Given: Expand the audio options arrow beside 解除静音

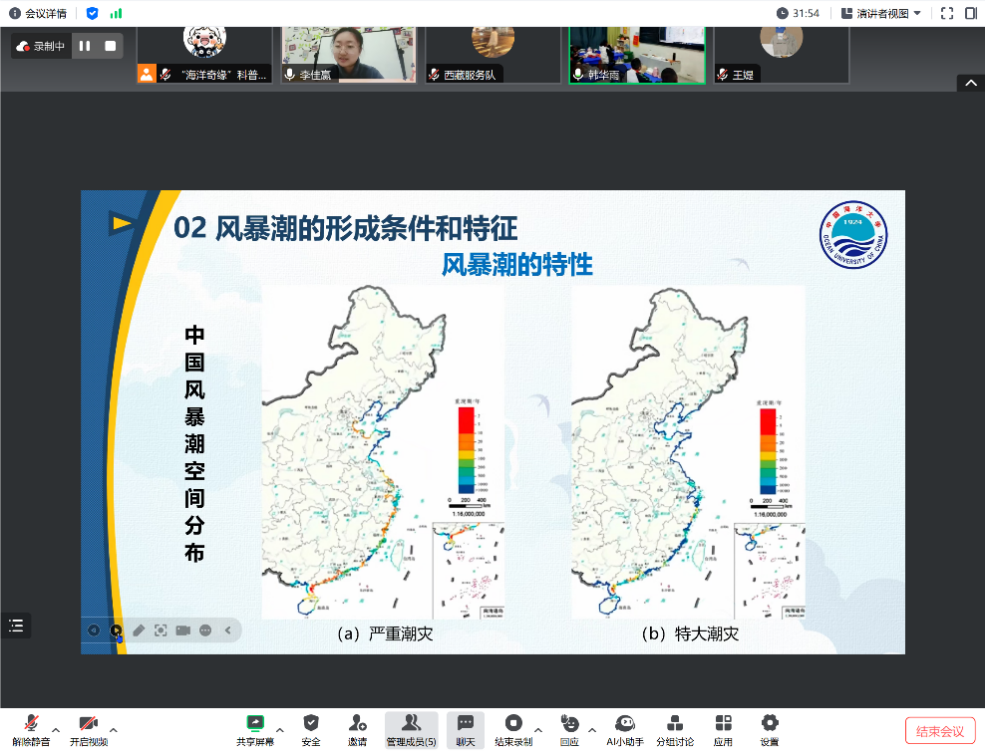Looking at the screenshot, I should click(x=56, y=729).
